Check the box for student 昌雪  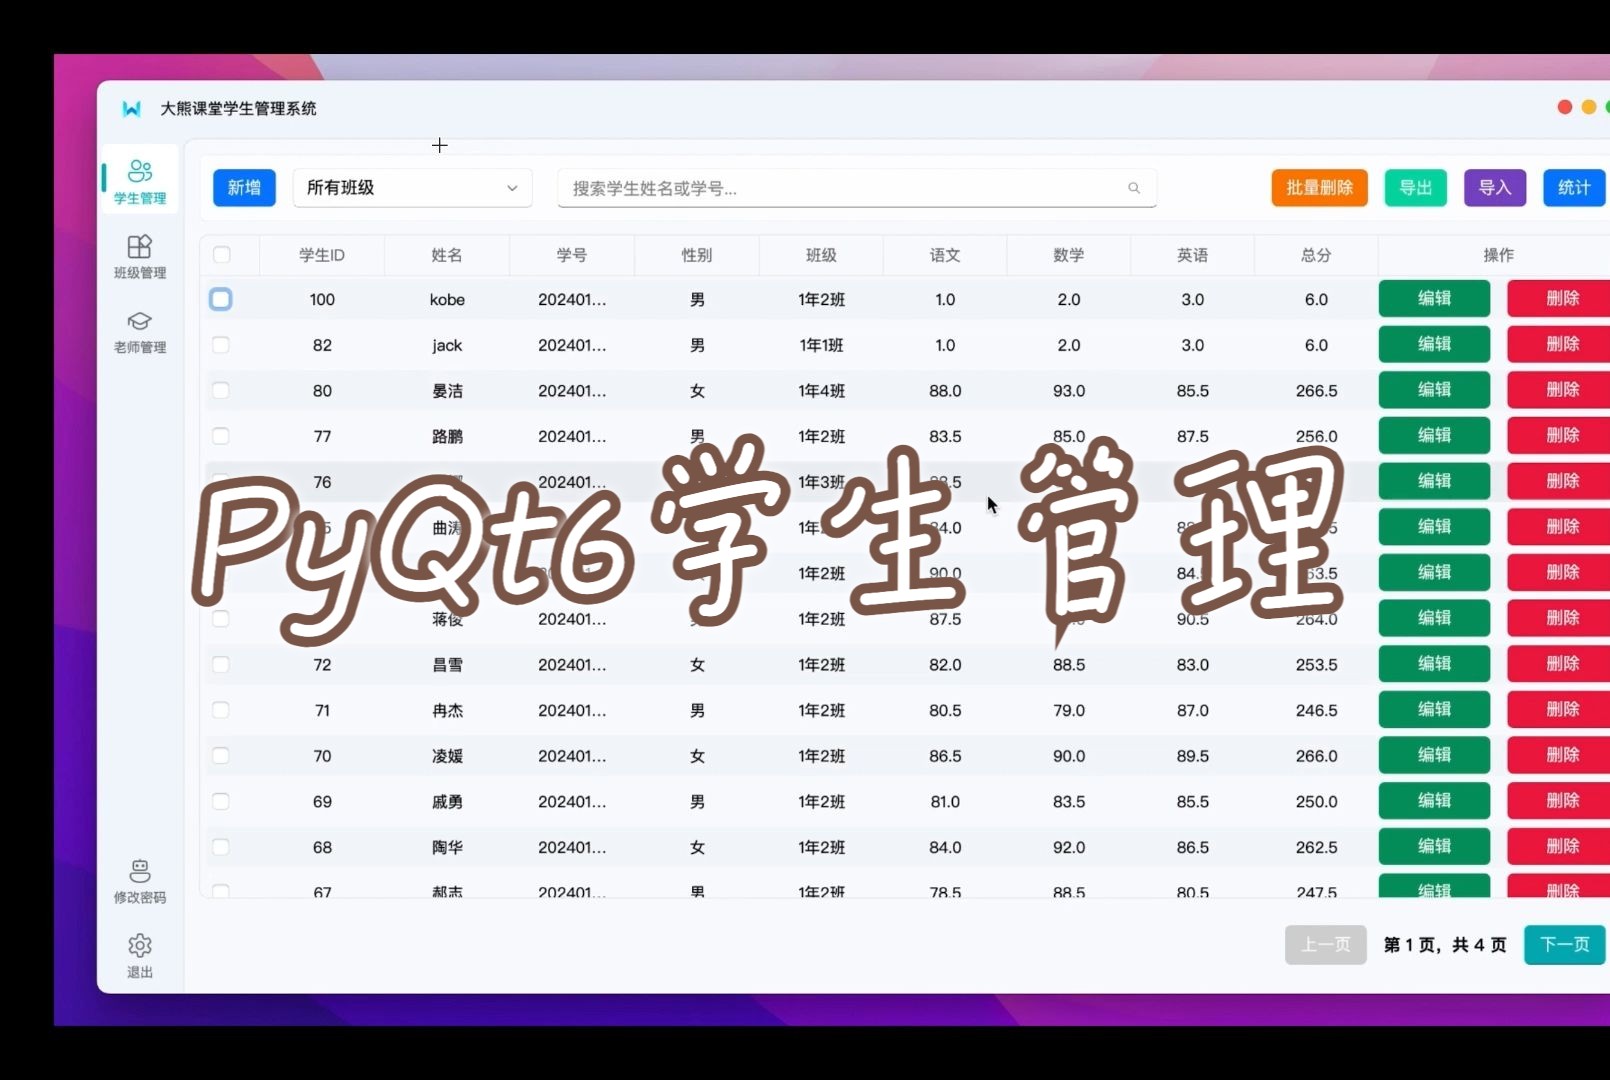[x=221, y=664]
